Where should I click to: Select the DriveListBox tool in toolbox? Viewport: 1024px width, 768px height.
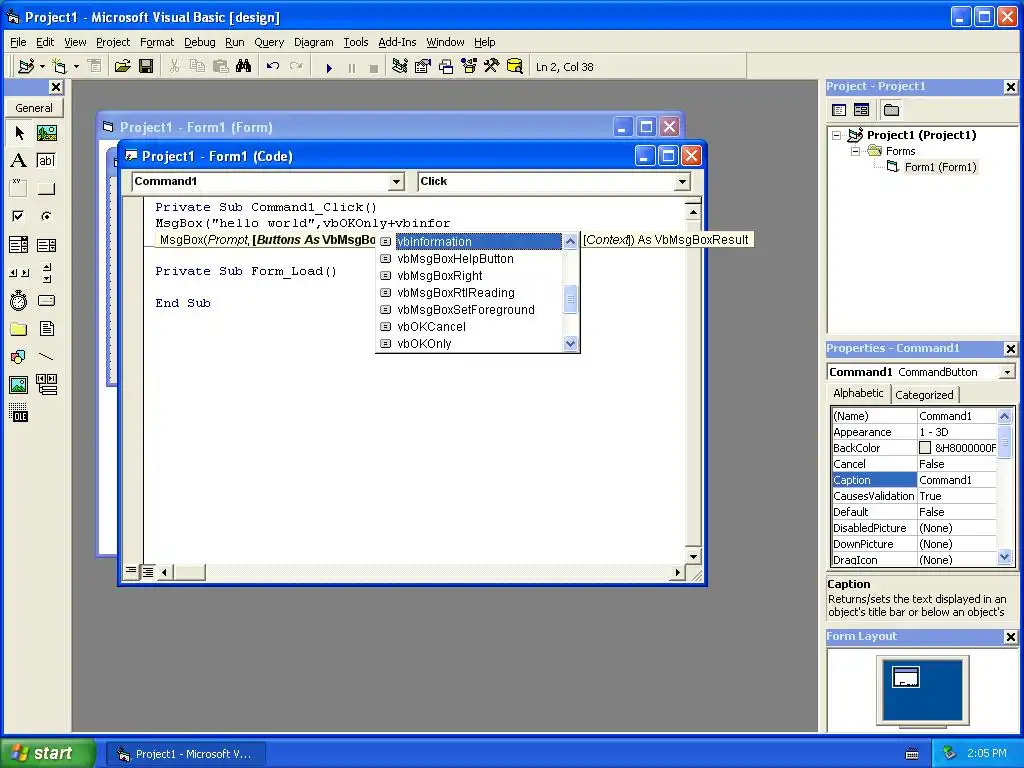tap(46, 300)
